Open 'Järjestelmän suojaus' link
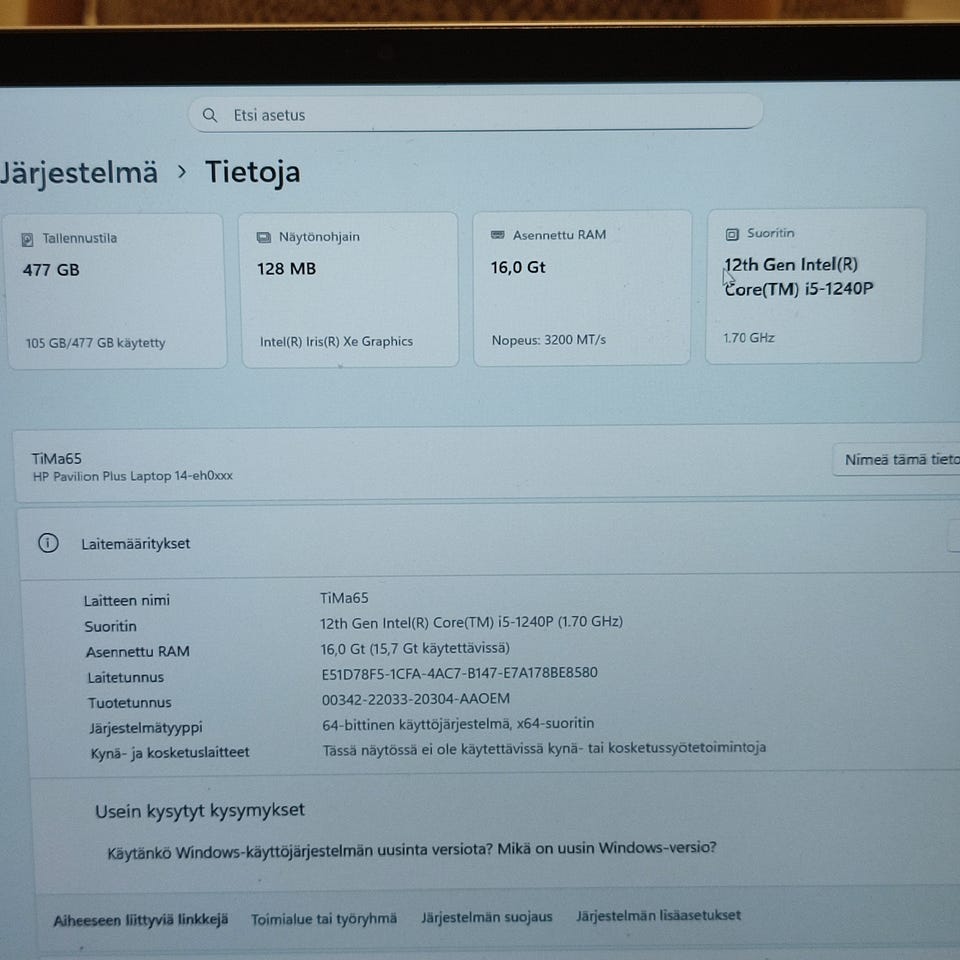This screenshot has width=960, height=960. point(487,917)
